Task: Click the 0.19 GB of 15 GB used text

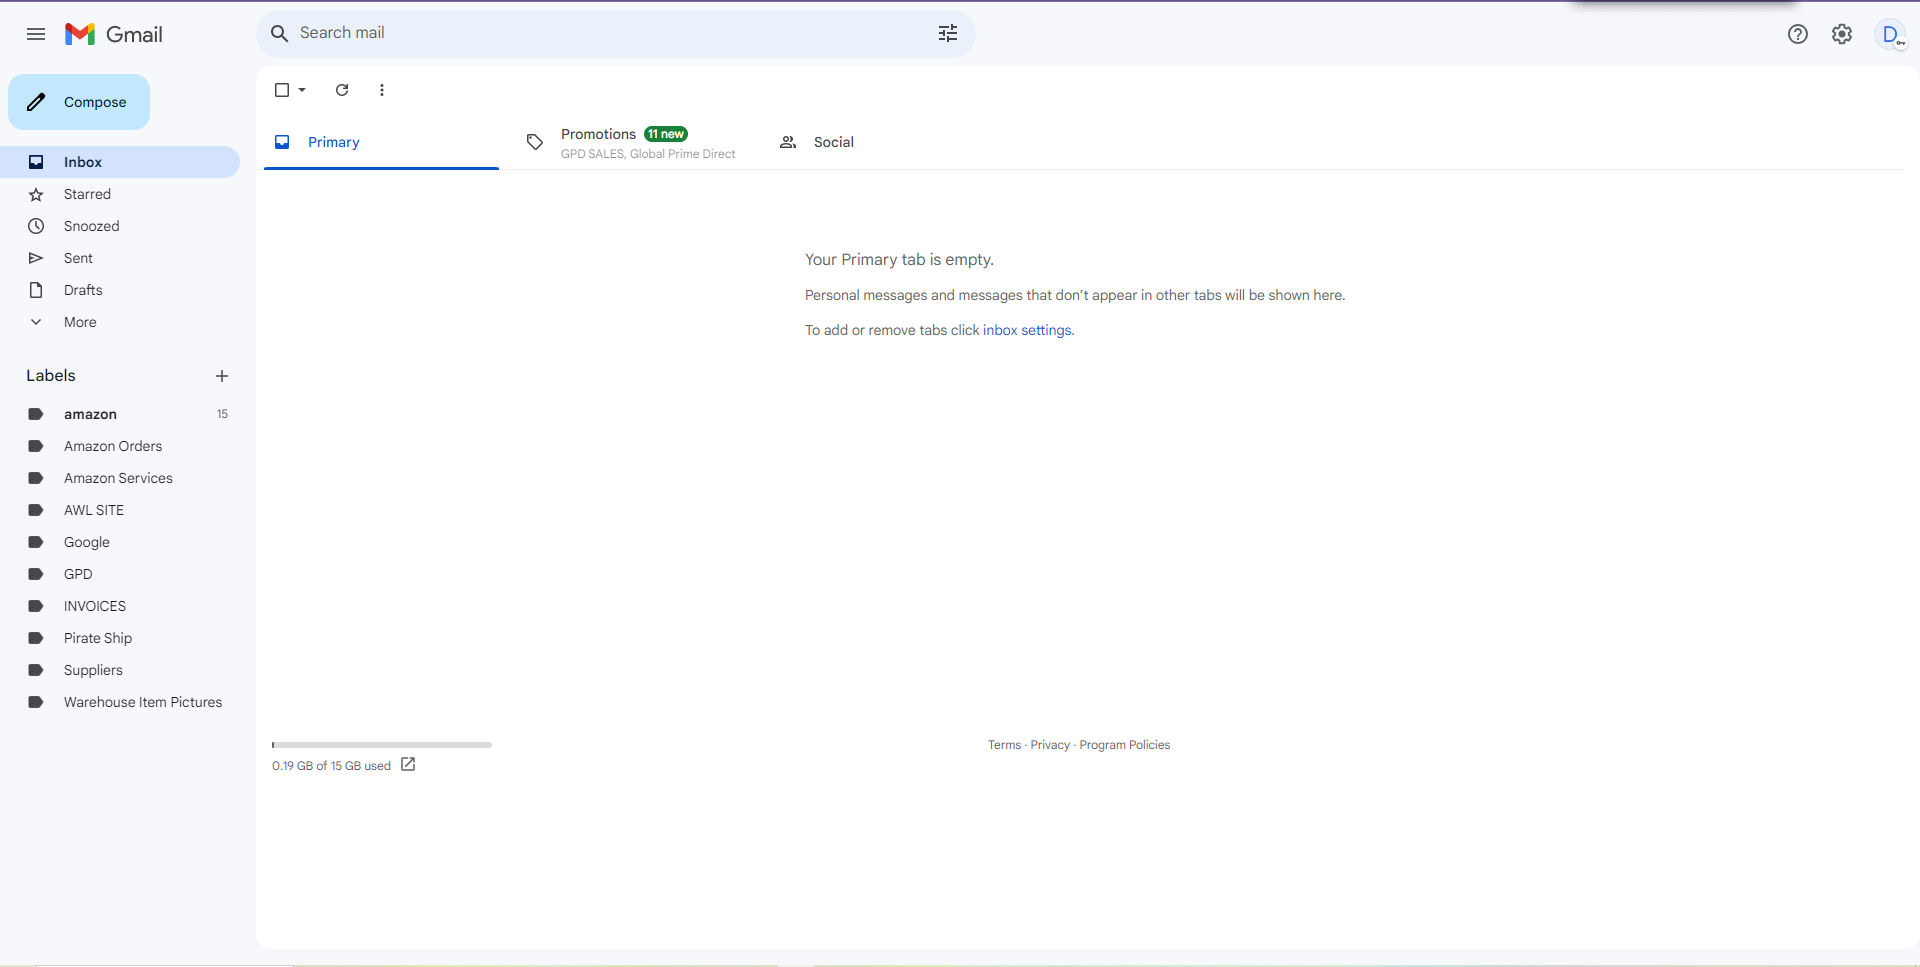Action: [331, 766]
